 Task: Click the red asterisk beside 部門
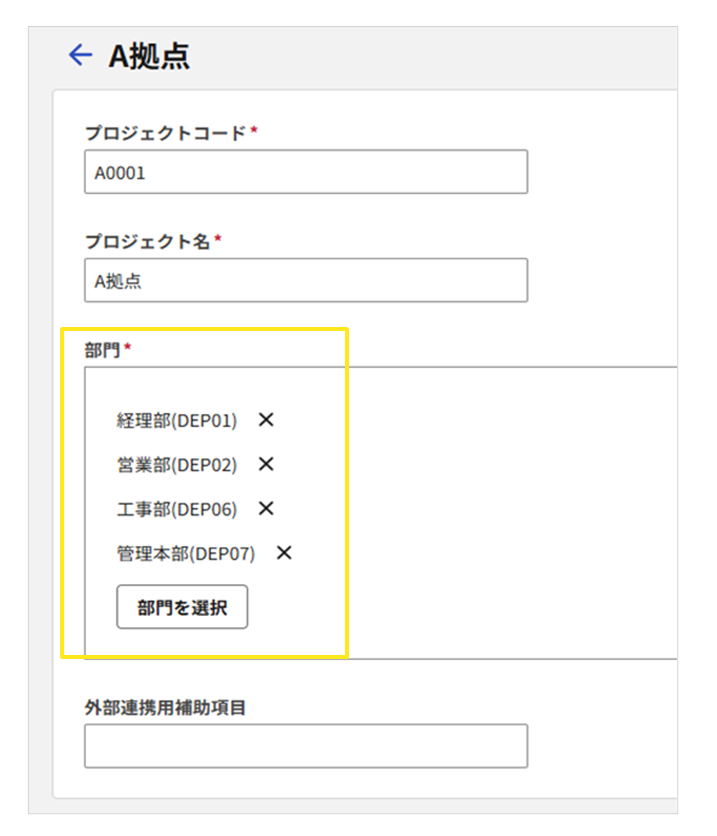tap(128, 348)
